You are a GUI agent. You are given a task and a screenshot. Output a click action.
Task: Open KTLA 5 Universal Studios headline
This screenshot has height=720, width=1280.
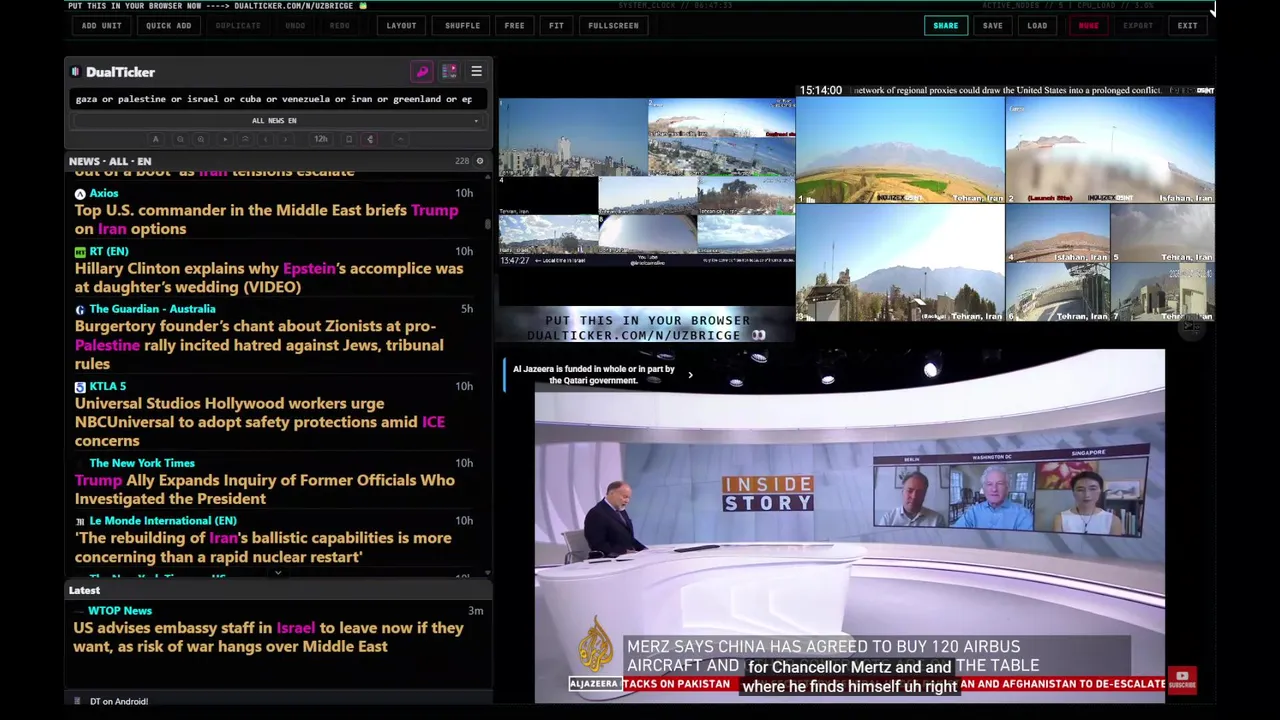point(260,422)
